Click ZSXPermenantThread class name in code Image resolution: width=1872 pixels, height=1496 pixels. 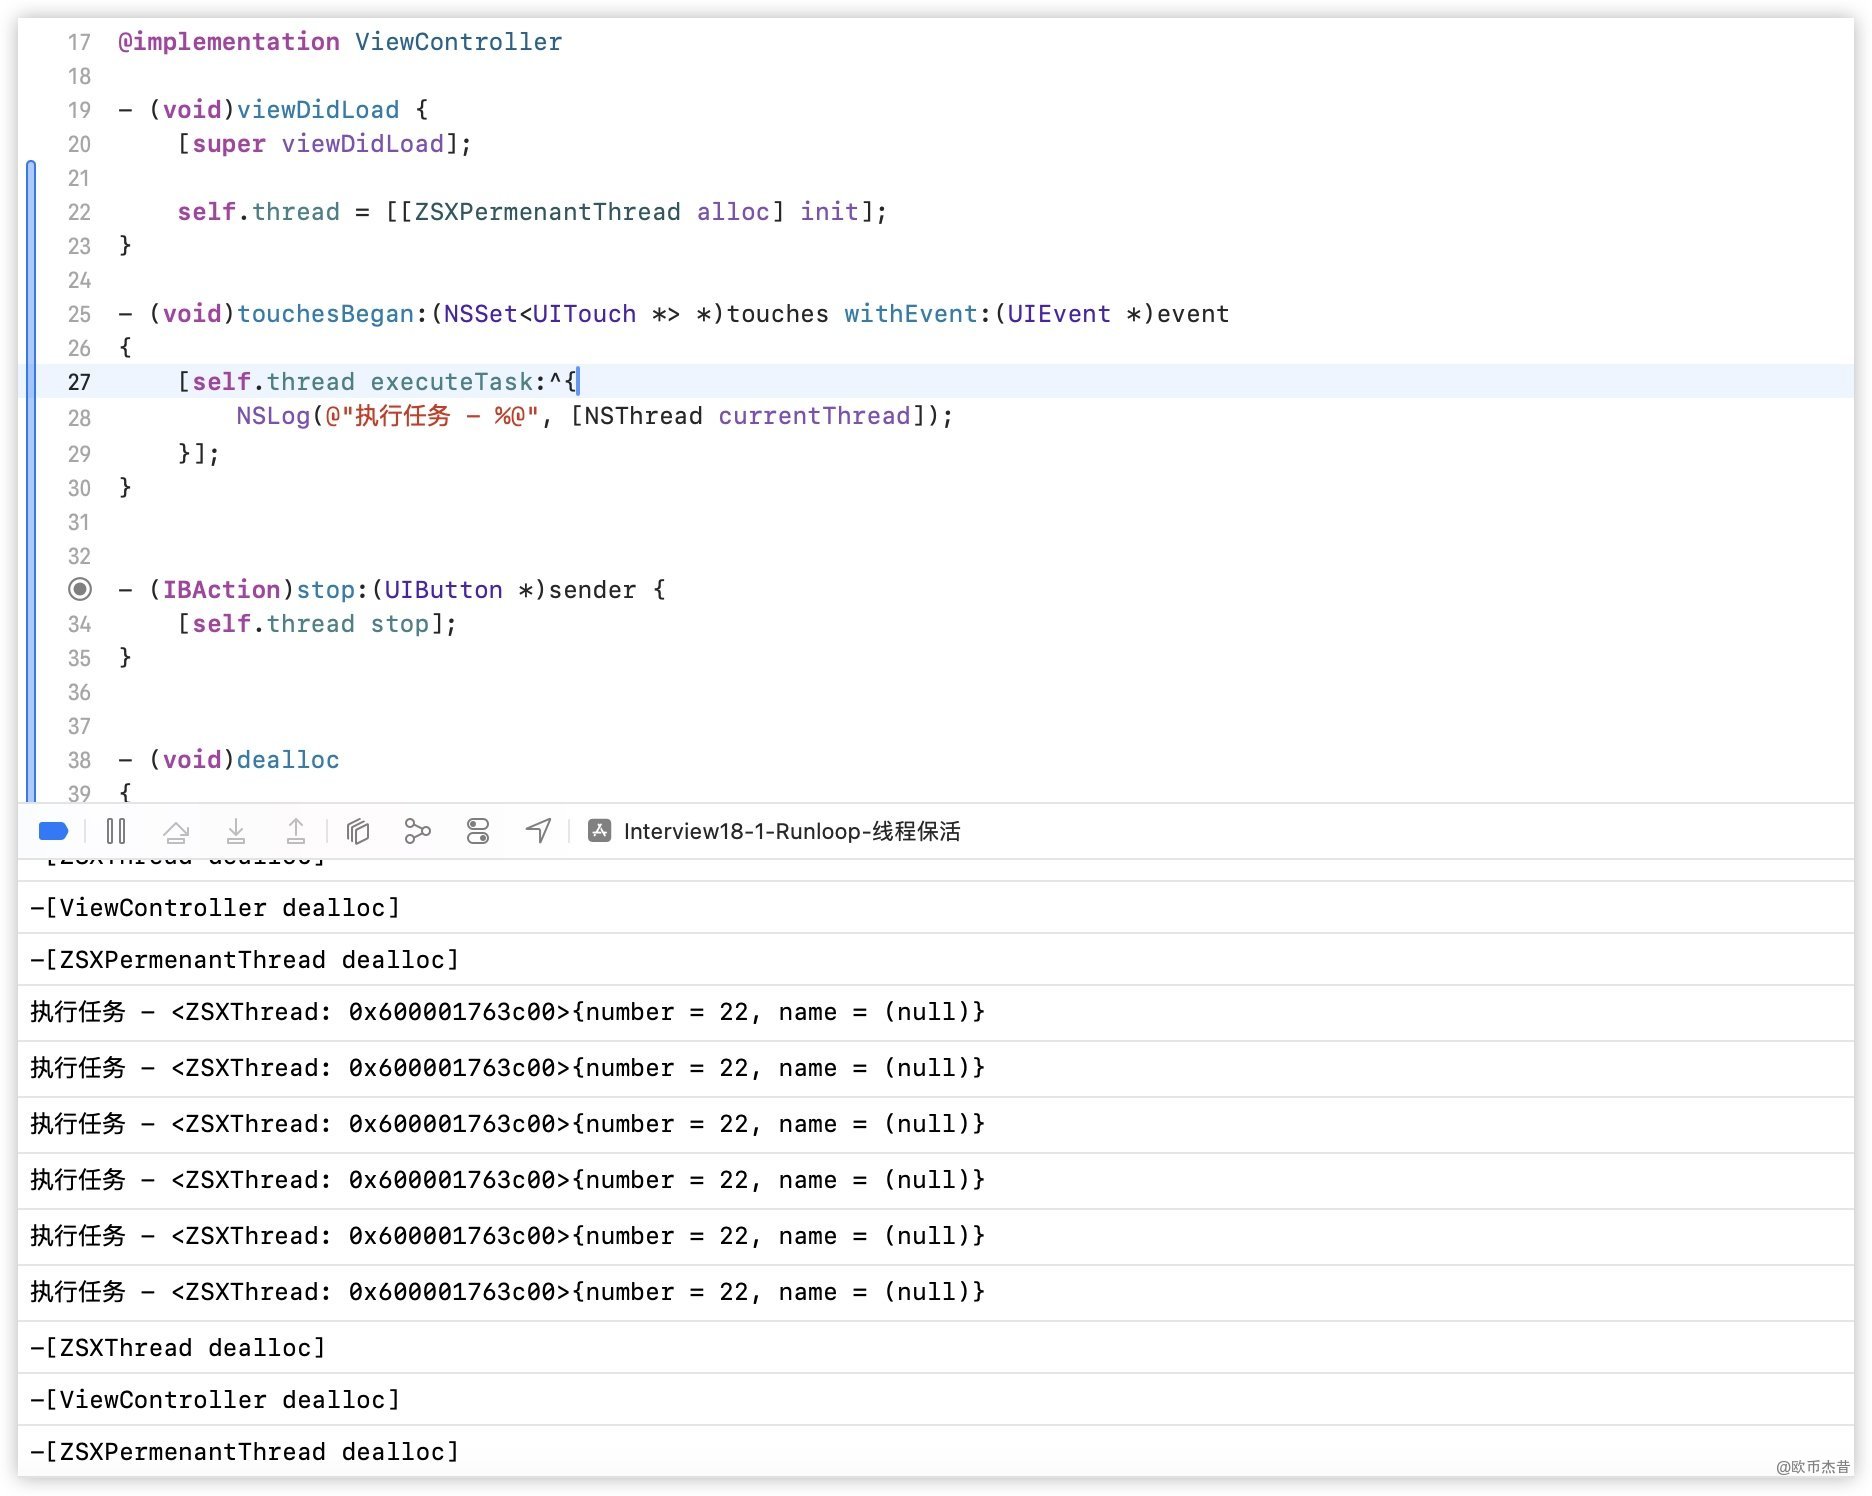click(x=547, y=212)
